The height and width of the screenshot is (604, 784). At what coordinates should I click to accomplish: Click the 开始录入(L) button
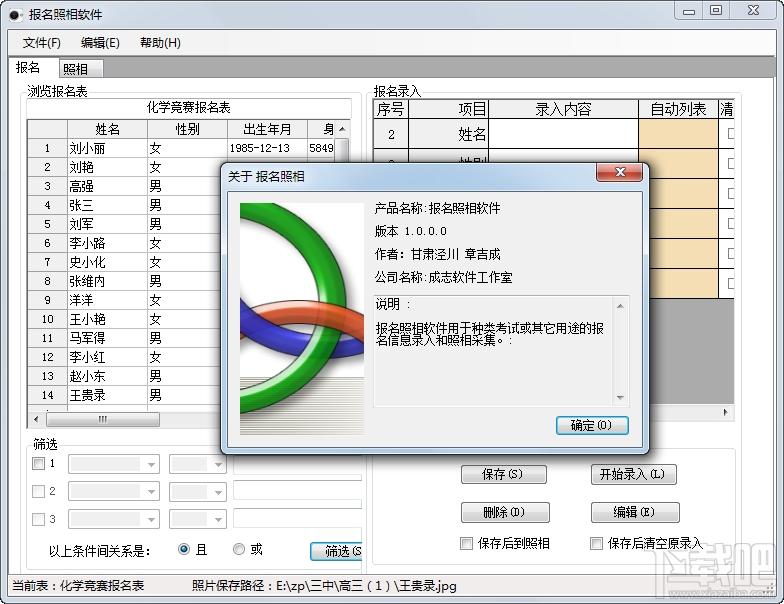click(634, 474)
